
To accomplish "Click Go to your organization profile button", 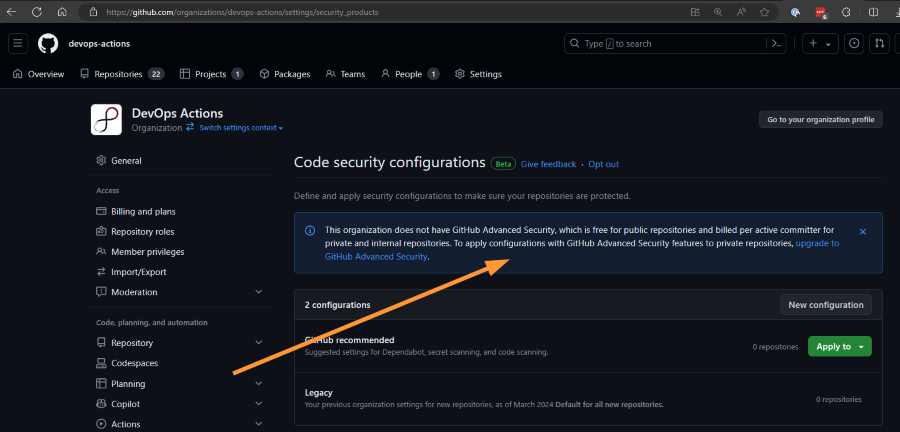I will click(x=821, y=119).
